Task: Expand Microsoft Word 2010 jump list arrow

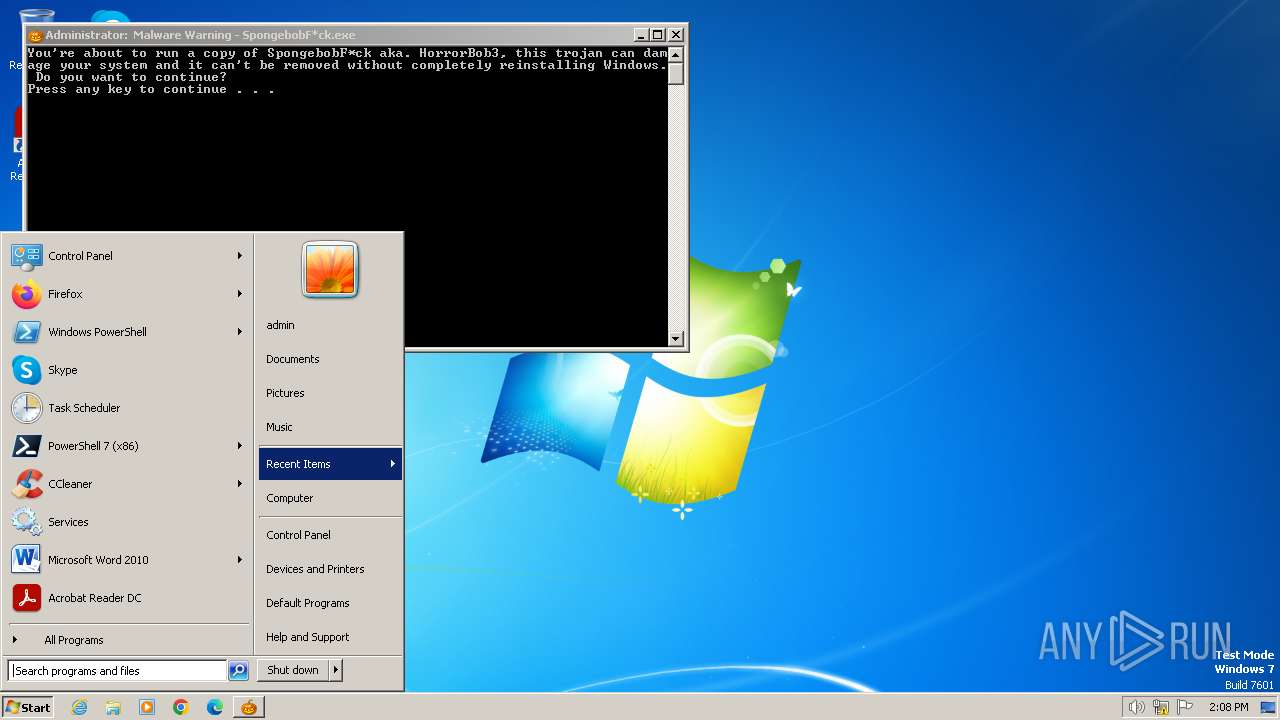Action: (240, 560)
